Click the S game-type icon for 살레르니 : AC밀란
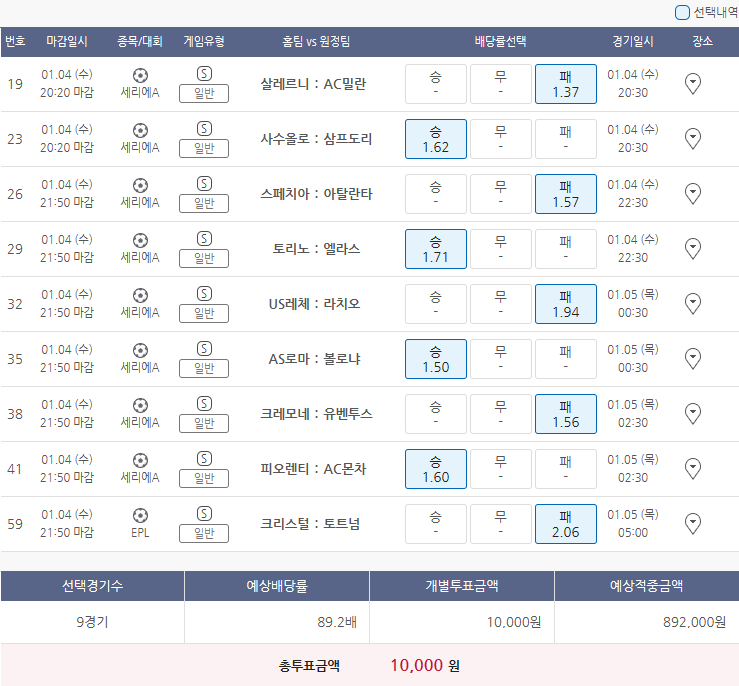 tap(204, 74)
